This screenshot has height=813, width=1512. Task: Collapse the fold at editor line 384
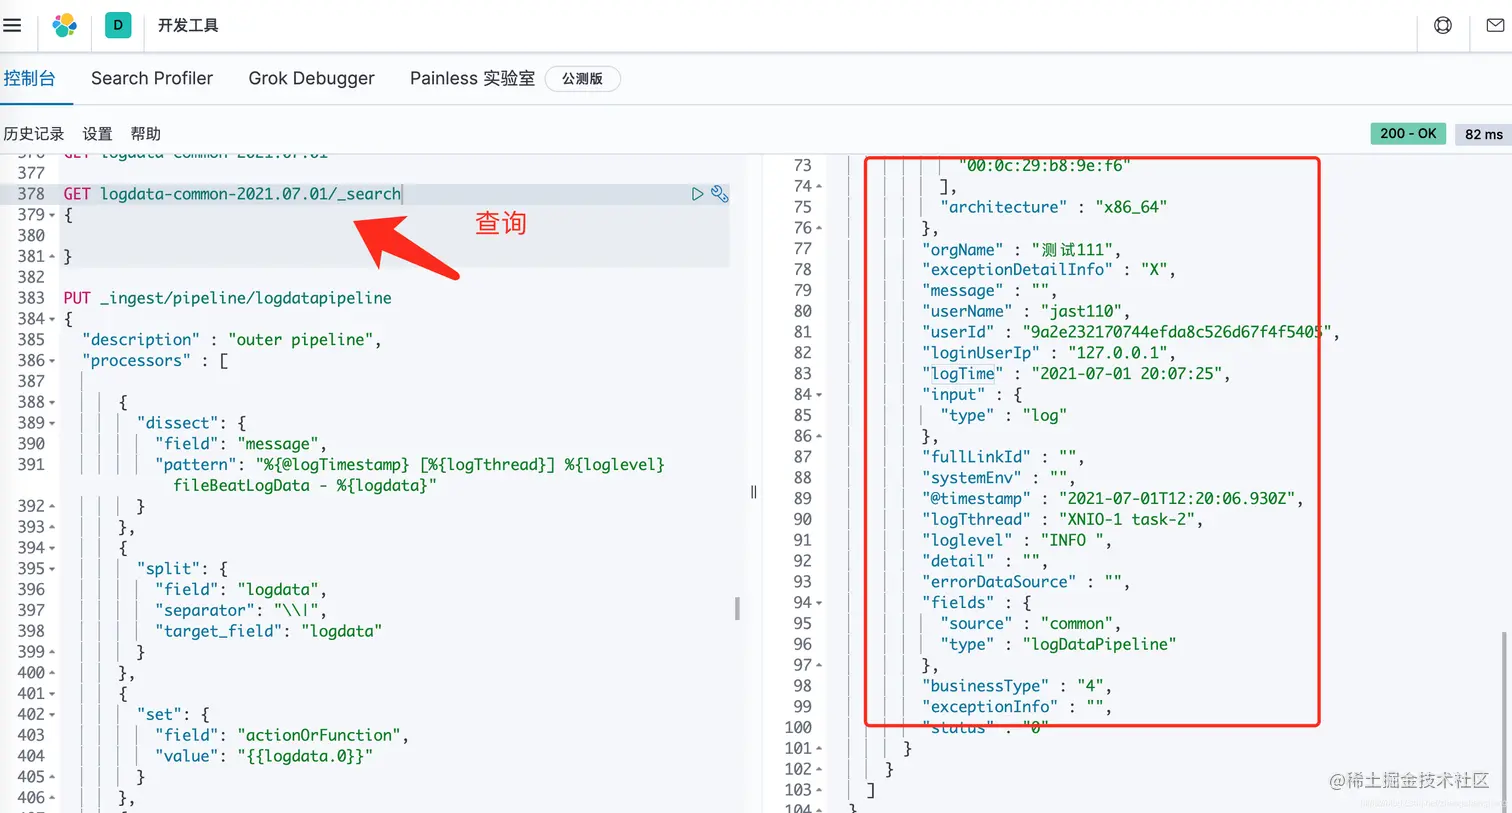click(x=52, y=319)
